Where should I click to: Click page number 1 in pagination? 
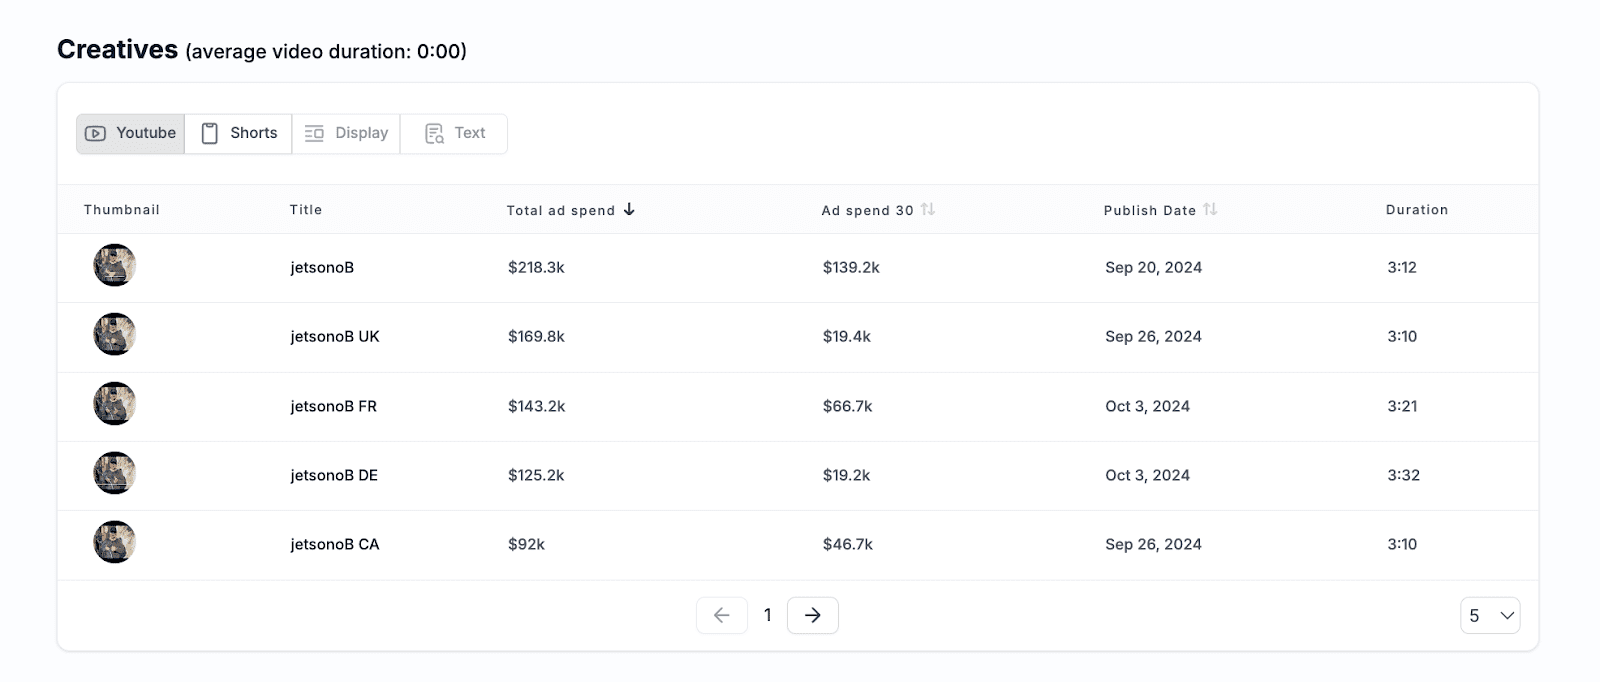(x=767, y=615)
